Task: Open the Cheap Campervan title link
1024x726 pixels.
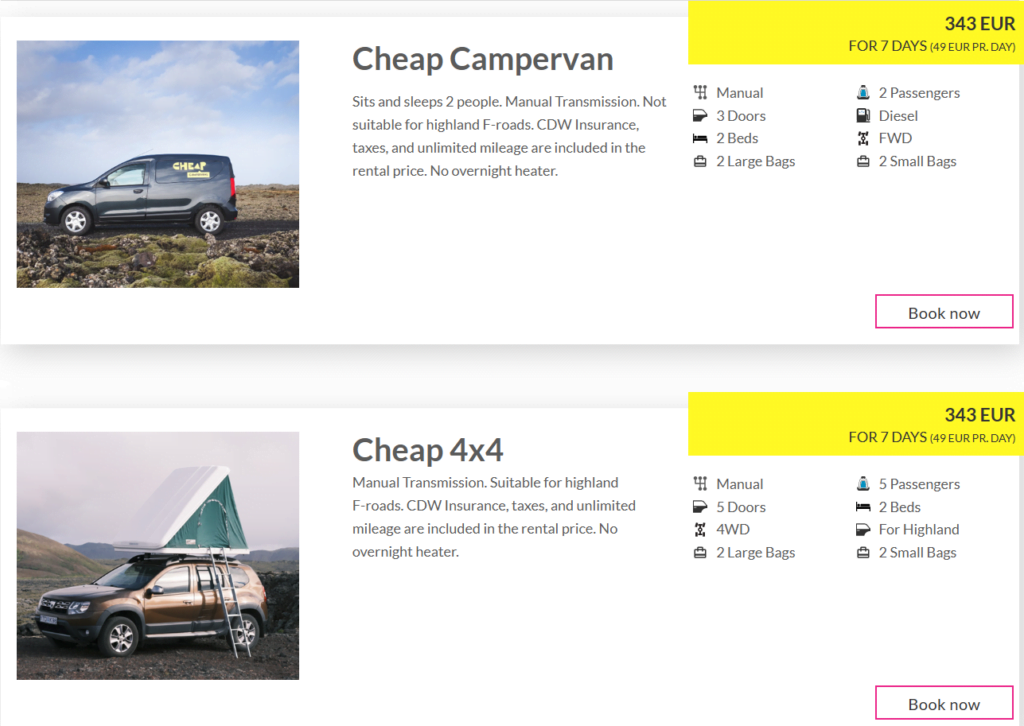Action: [483, 59]
